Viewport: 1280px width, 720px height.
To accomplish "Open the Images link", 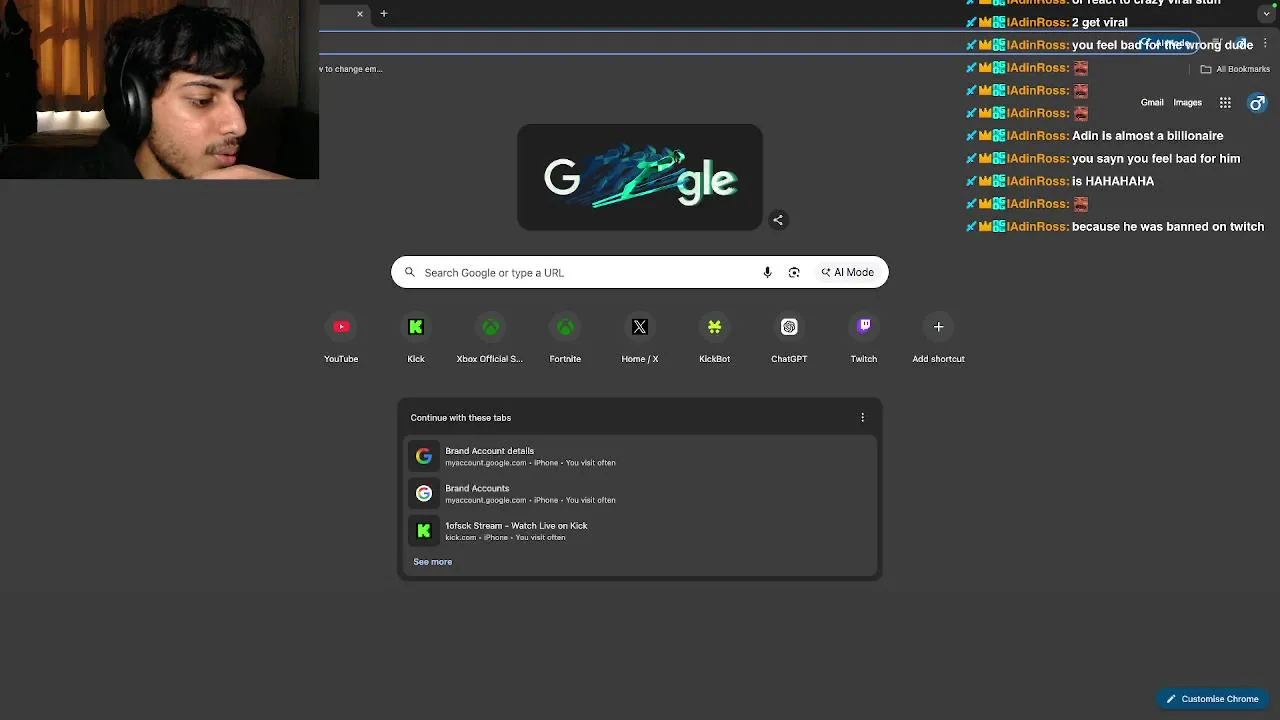I will tap(1187, 102).
